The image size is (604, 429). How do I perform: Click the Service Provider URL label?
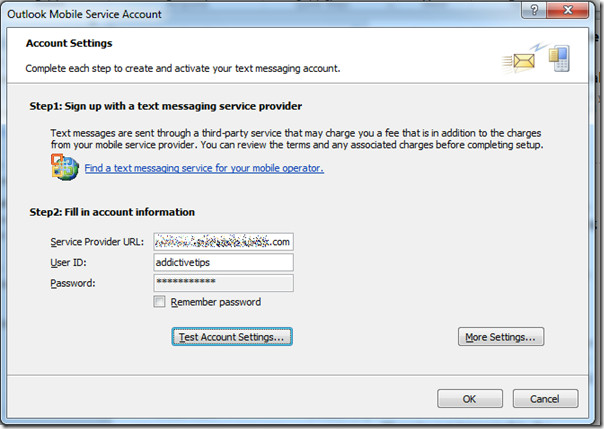(x=97, y=242)
